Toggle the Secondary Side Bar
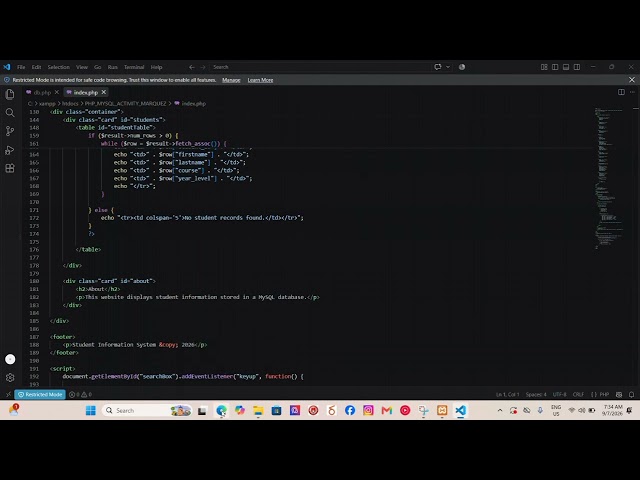The height and width of the screenshot is (480, 640). coord(577,67)
